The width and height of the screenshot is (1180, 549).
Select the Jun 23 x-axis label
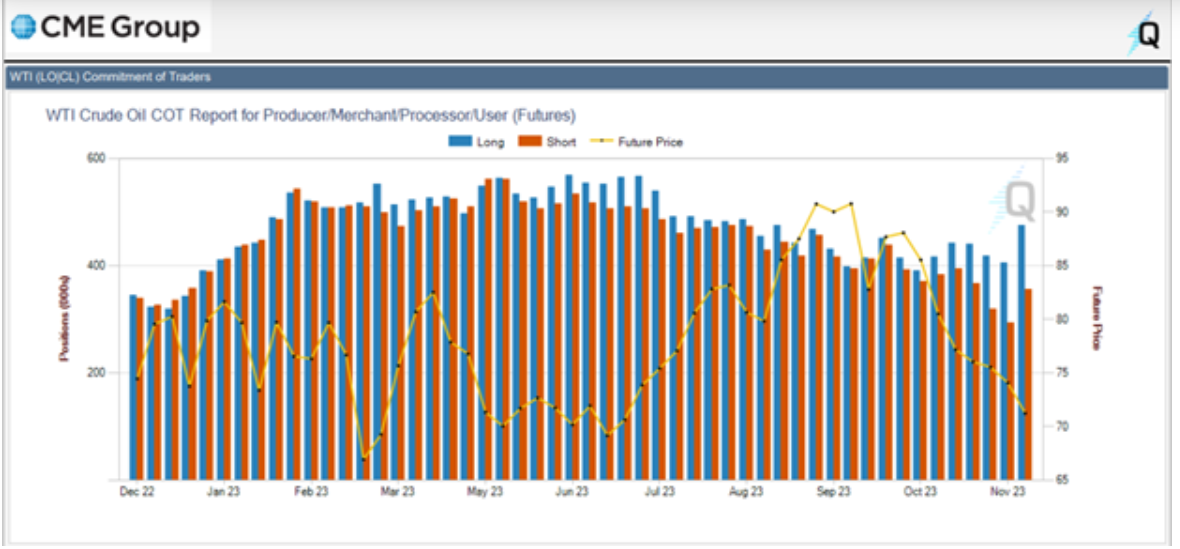tap(571, 492)
